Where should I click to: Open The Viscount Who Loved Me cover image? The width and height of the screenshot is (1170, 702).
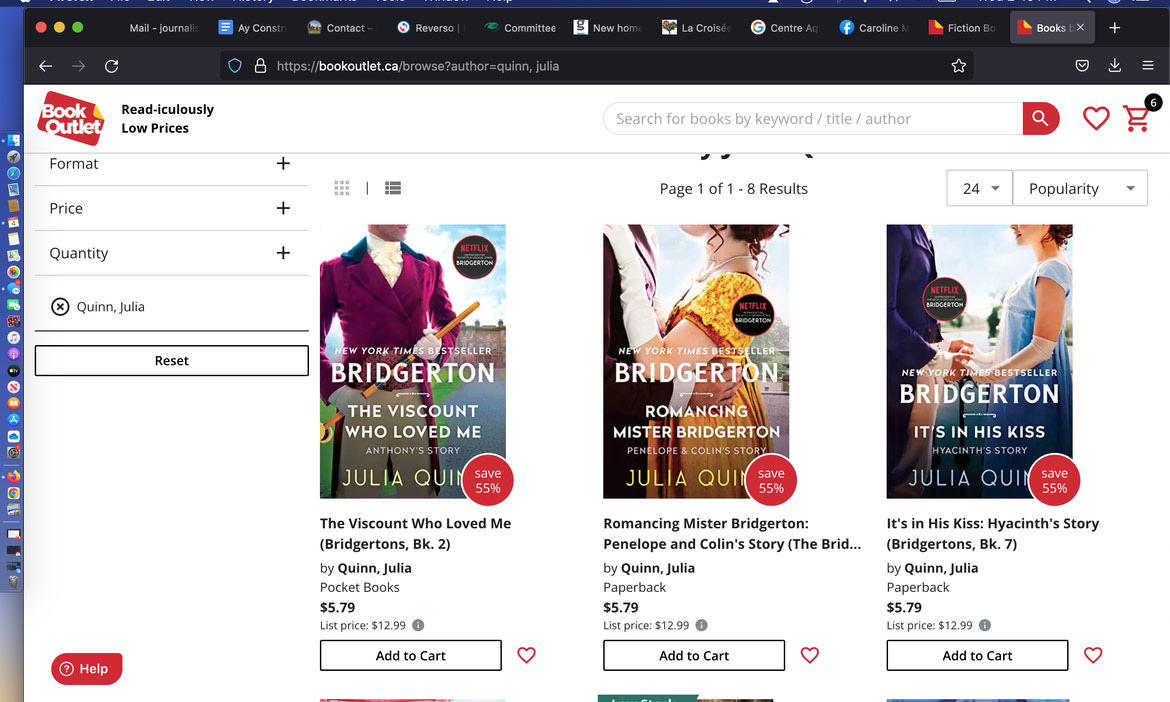[x=413, y=361]
